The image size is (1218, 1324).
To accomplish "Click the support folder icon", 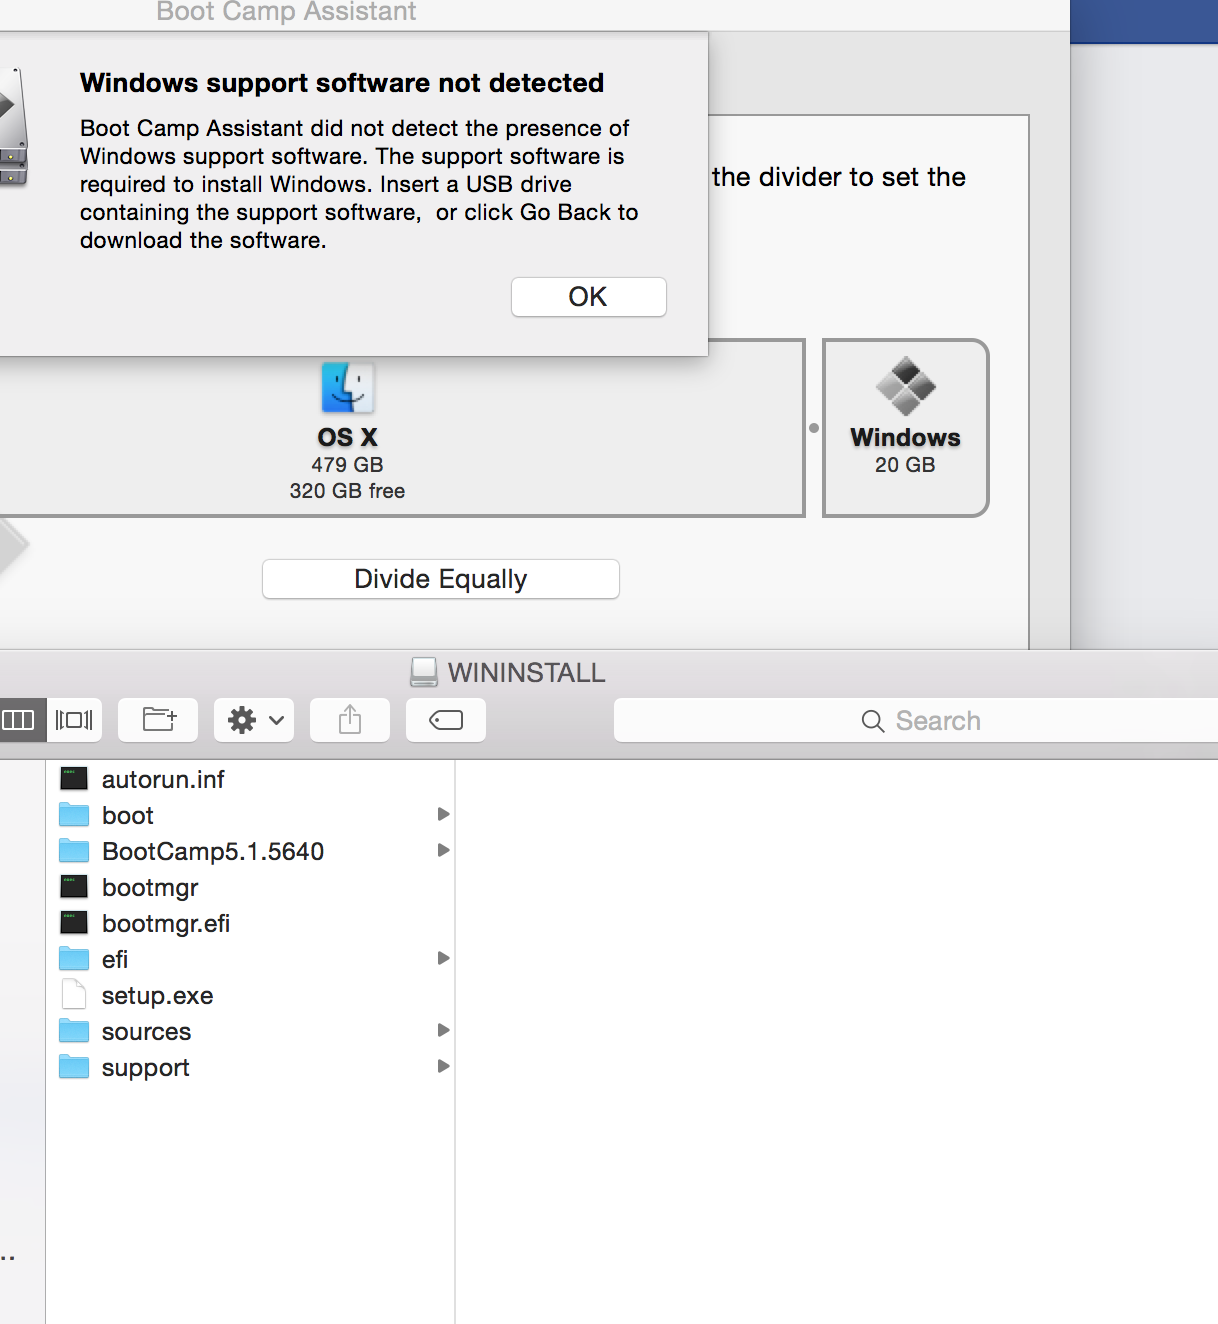I will [x=74, y=1066].
